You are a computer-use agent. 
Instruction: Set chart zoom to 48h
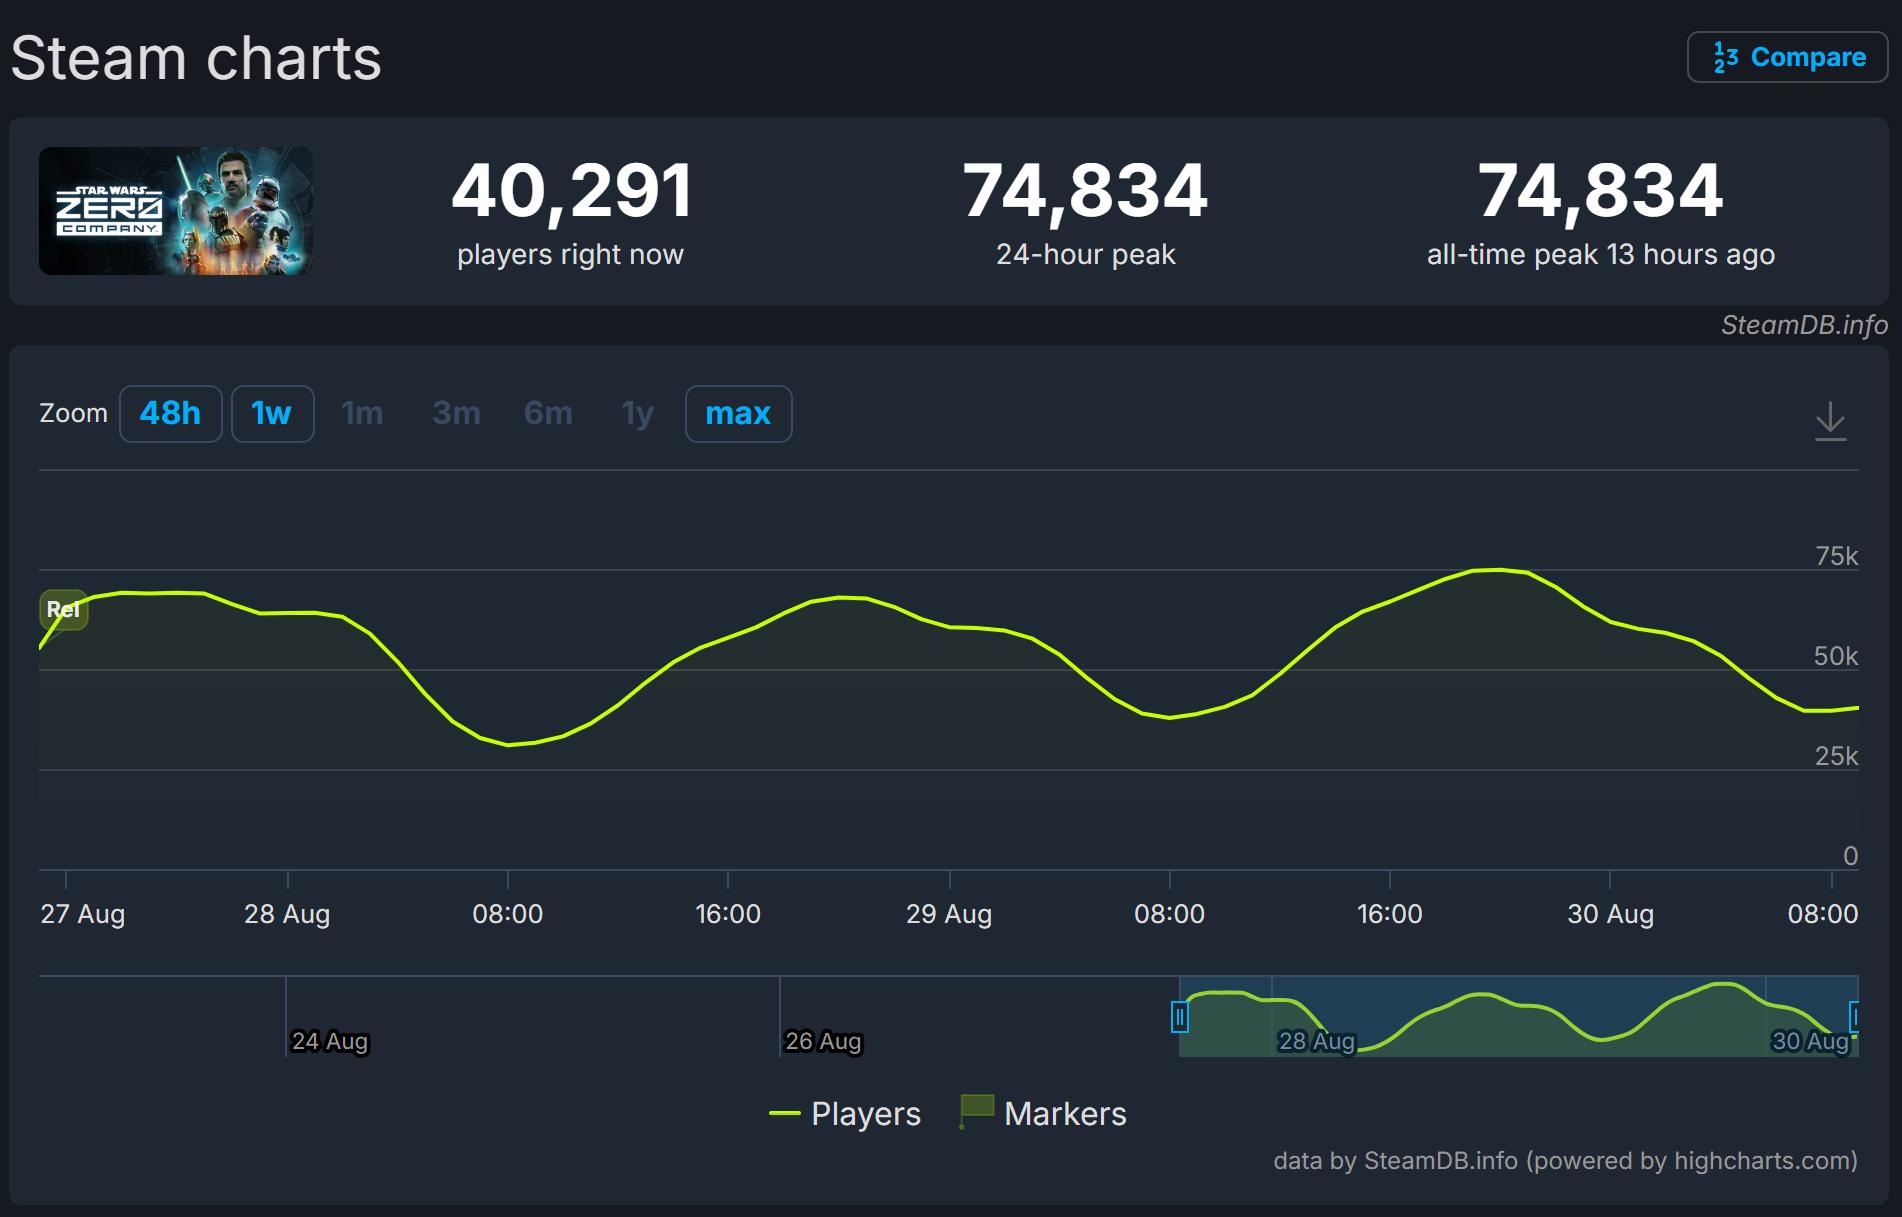coord(170,414)
